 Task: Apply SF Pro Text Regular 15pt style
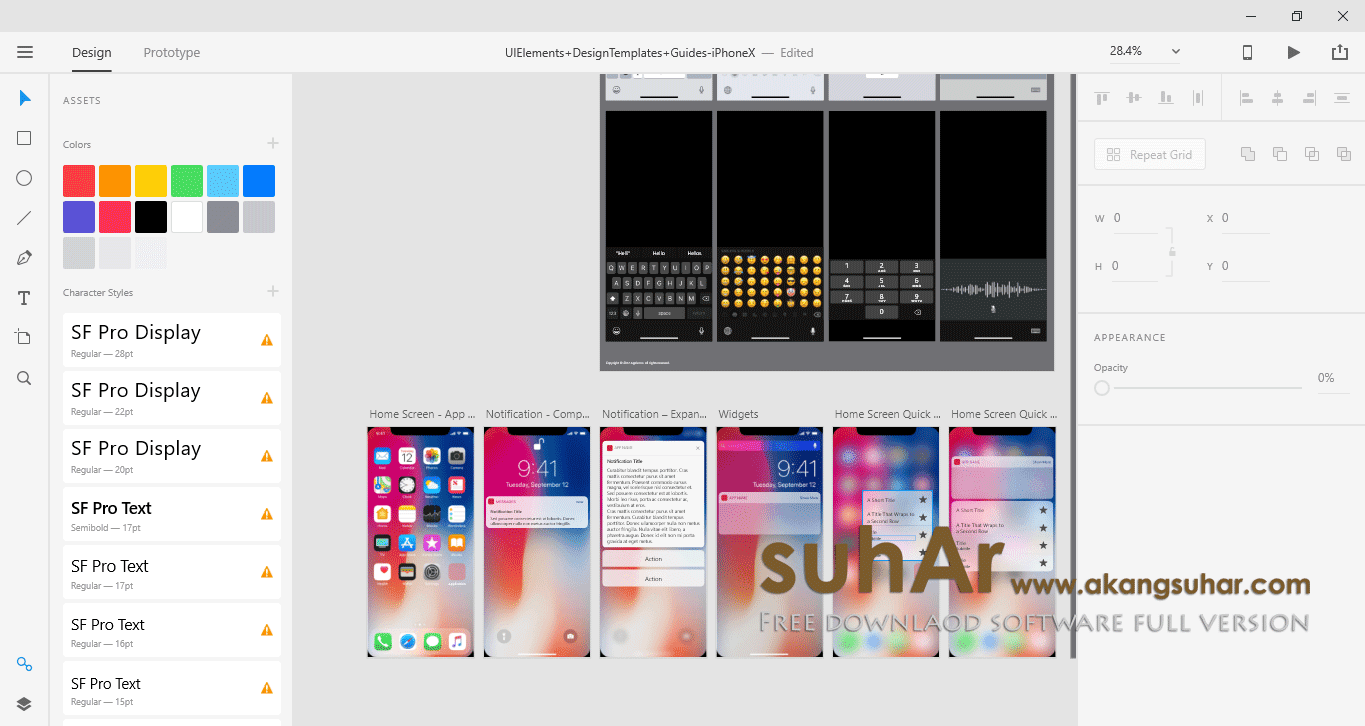(172, 689)
